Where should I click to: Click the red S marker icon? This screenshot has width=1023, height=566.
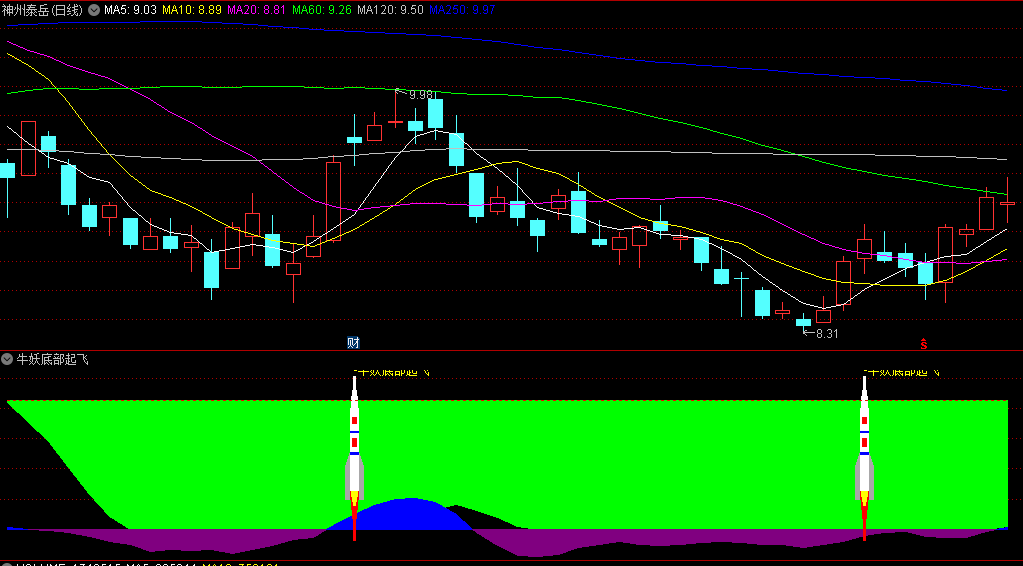coord(923,344)
